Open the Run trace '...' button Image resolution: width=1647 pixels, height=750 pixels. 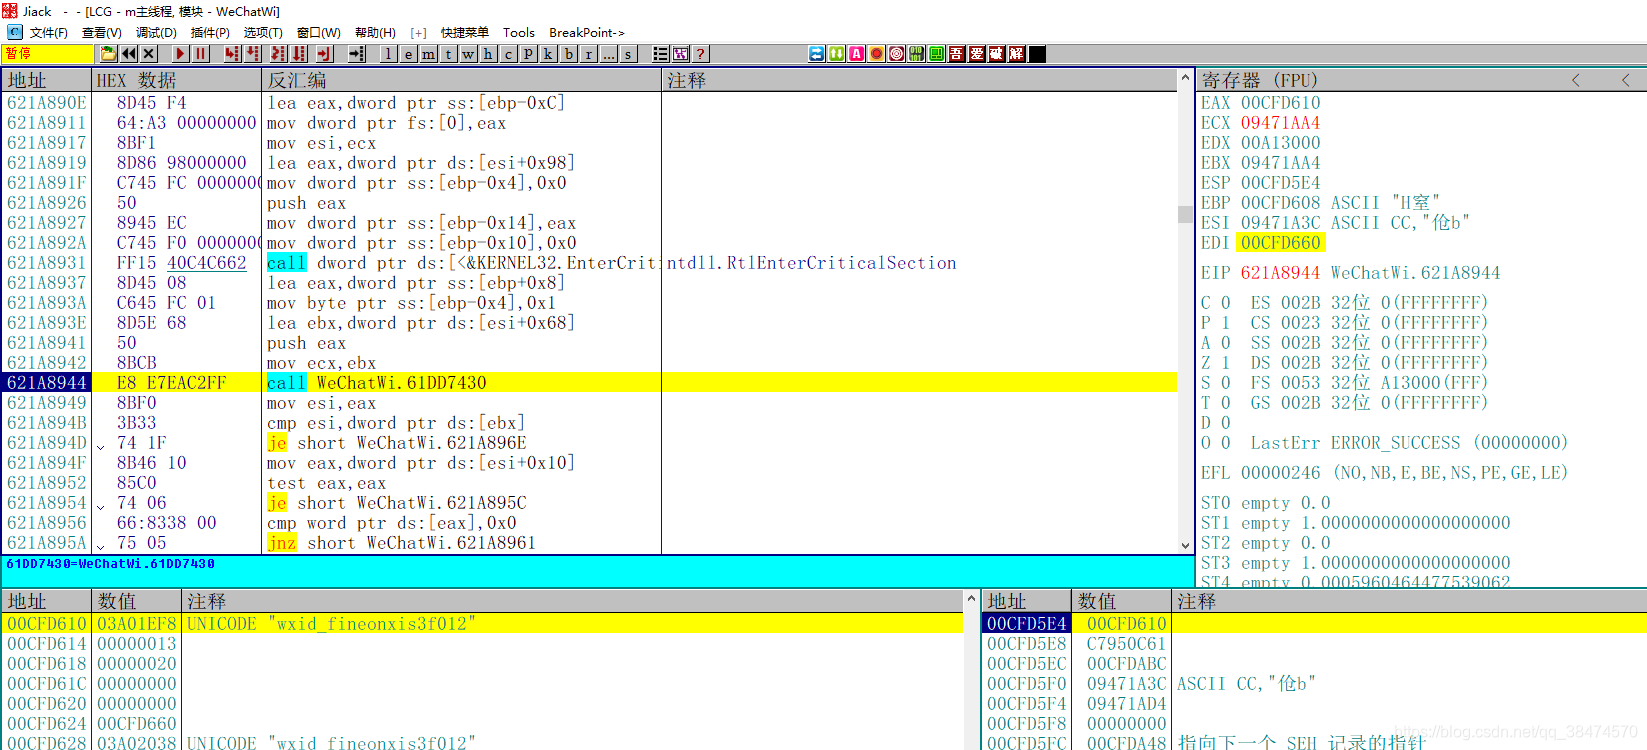click(x=608, y=54)
